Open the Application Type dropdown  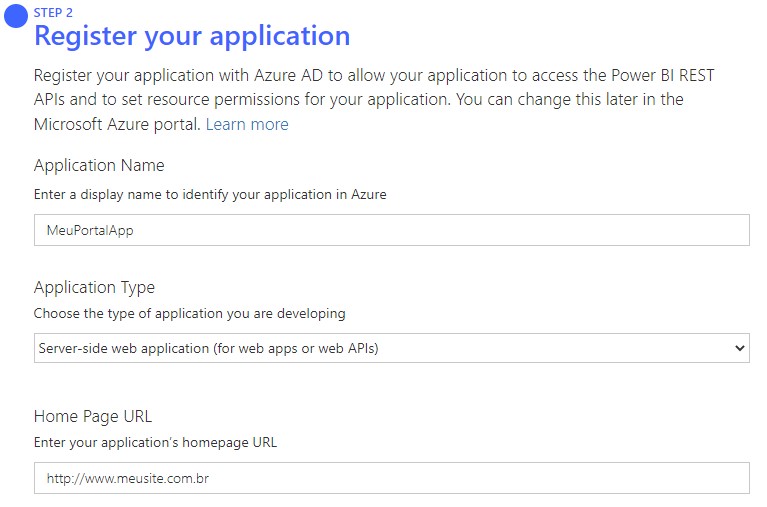click(391, 348)
